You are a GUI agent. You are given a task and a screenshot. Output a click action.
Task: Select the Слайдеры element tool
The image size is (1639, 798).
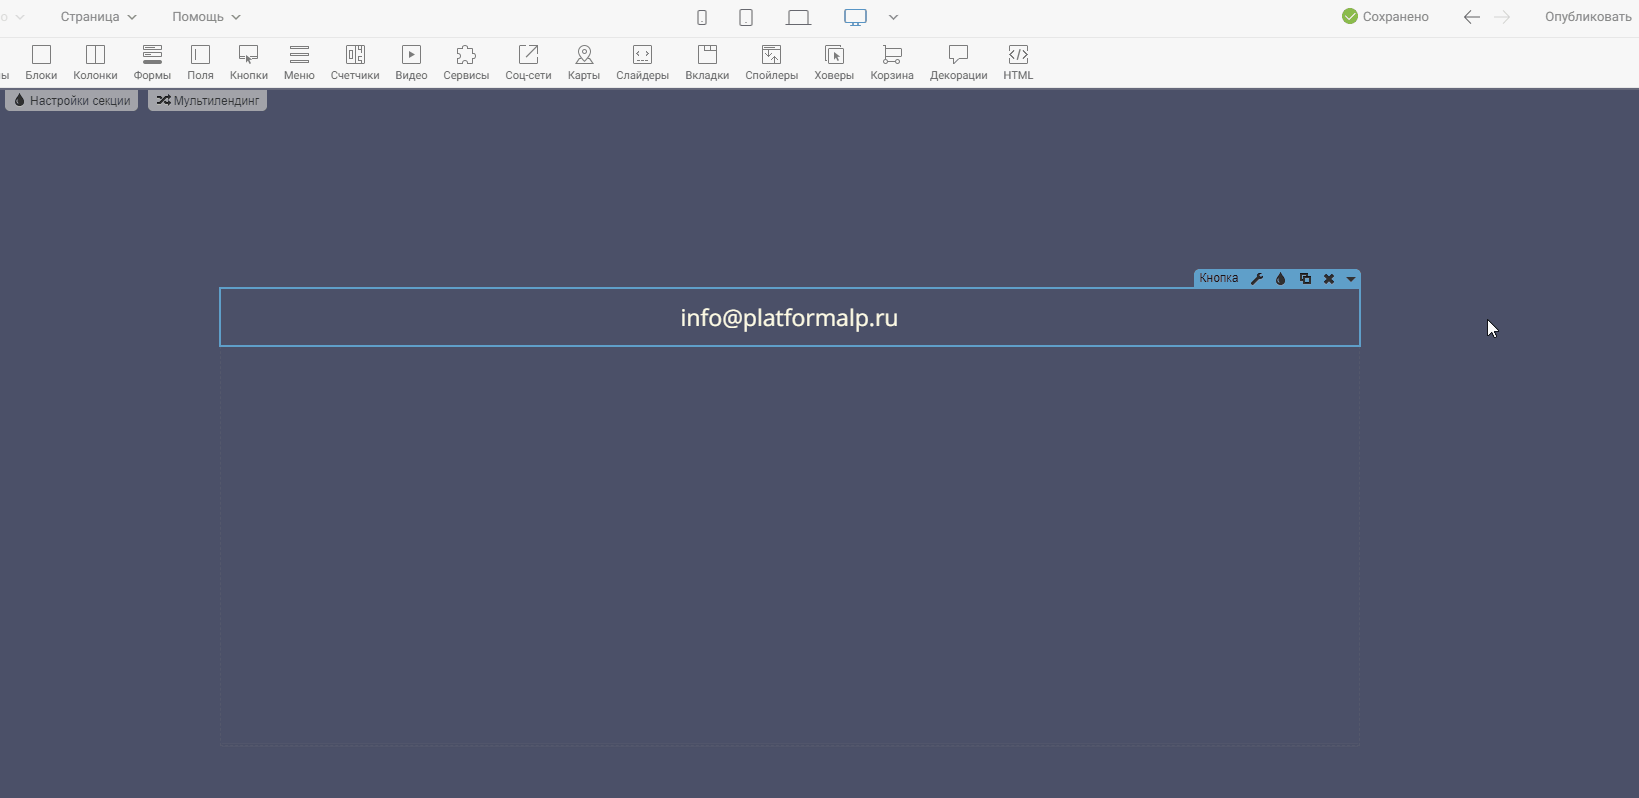pos(642,62)
